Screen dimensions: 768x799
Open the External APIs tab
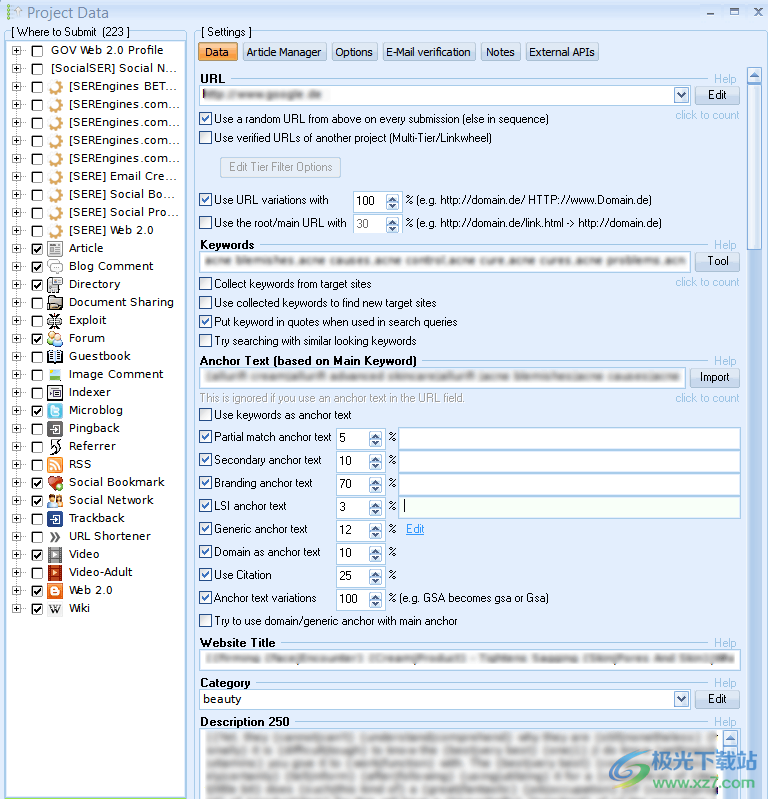point(562,52)
